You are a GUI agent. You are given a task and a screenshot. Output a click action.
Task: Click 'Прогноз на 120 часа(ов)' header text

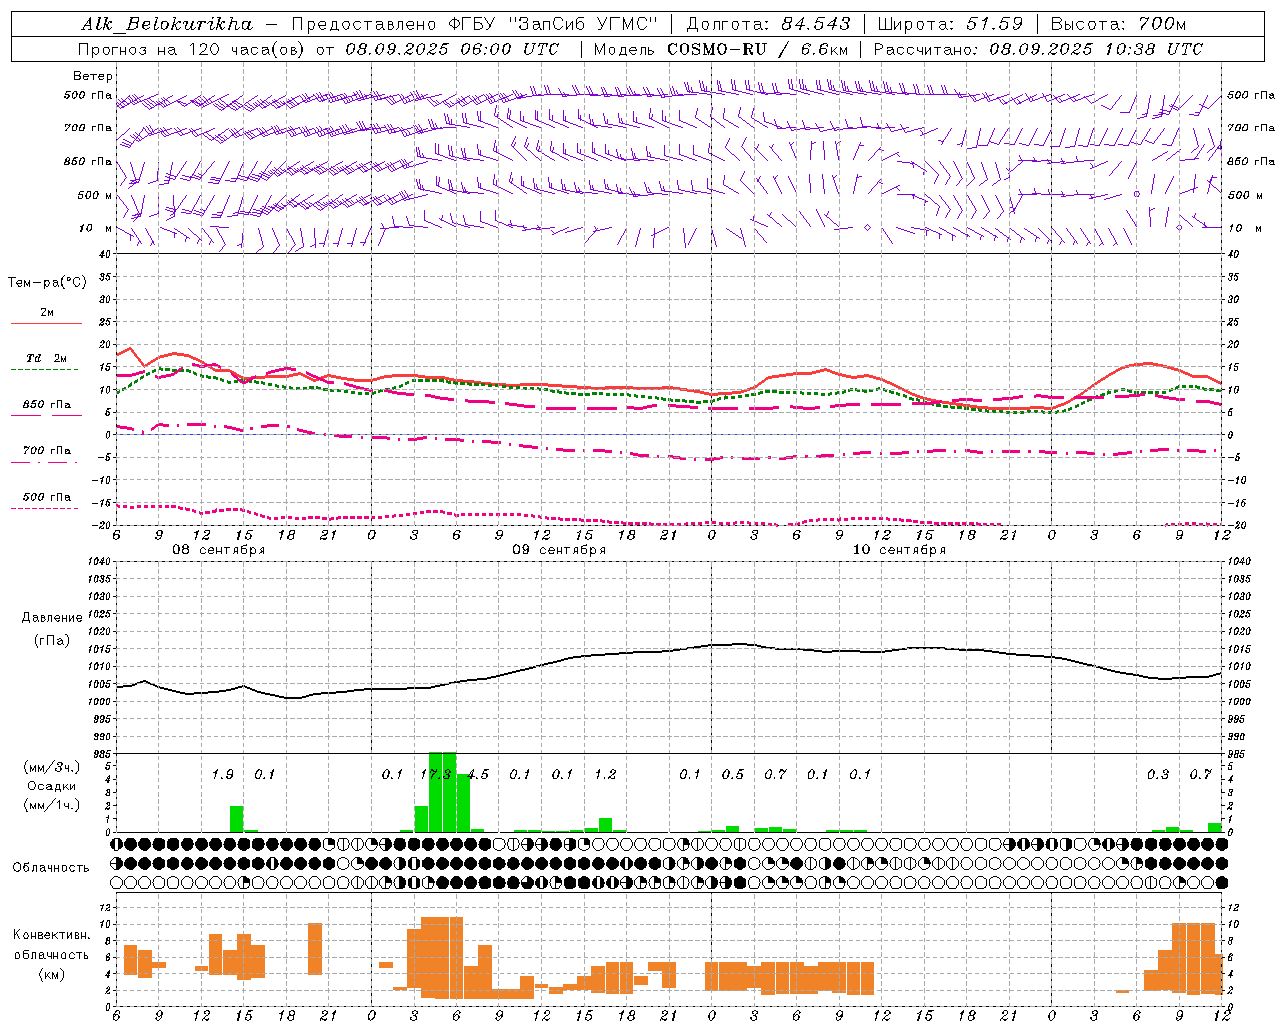(192, 49)
